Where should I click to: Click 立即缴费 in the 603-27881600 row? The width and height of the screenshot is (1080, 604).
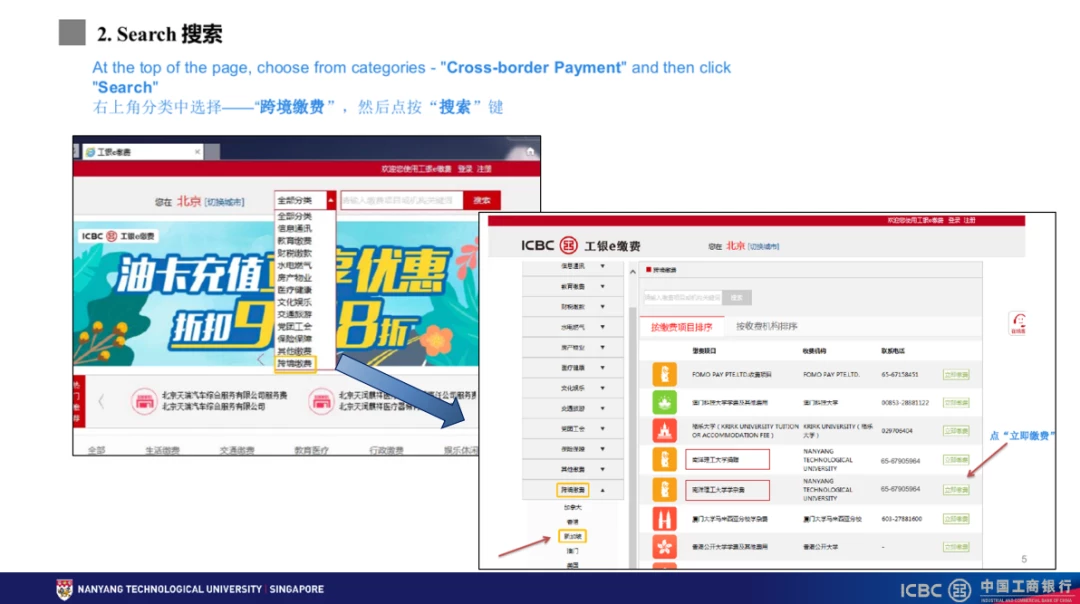click(956, 519)
